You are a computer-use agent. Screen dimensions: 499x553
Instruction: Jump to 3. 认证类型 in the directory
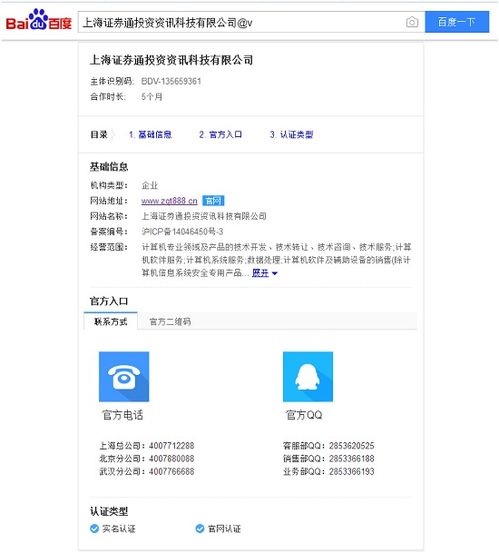tap(291, 134)
